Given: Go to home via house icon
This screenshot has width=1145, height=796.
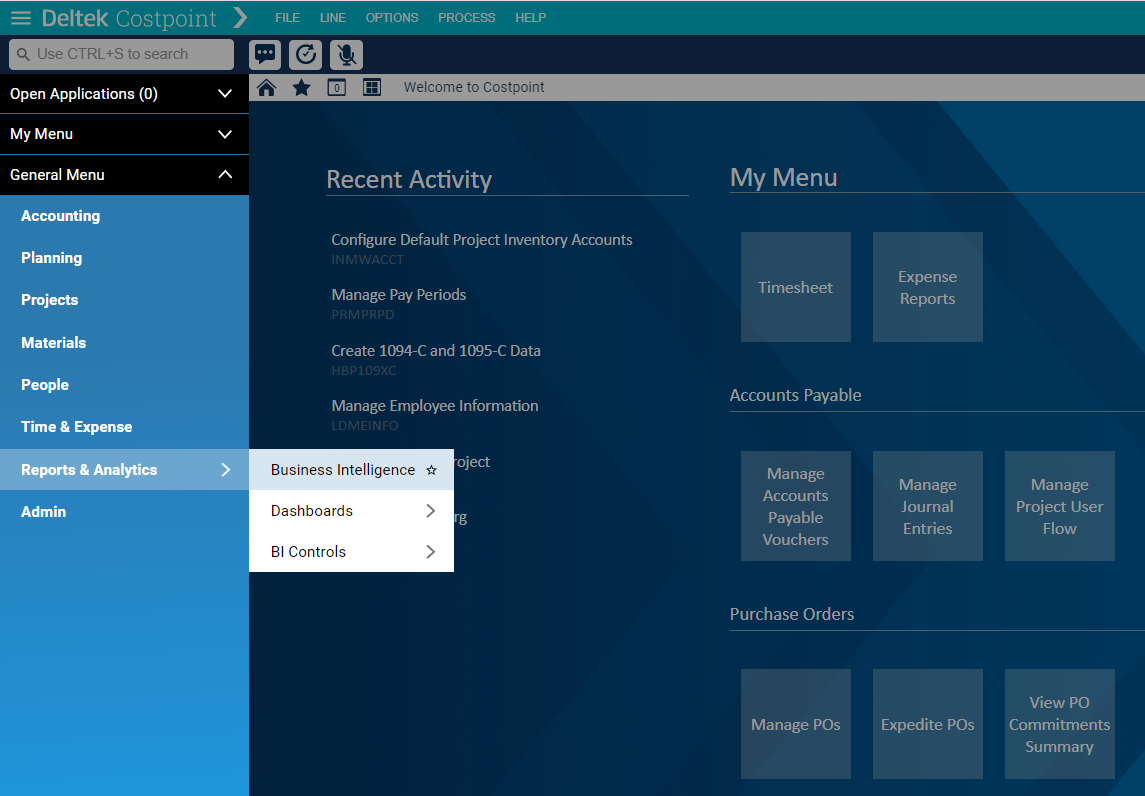Looking at the screenshot, I should click(x=266, y=88).
